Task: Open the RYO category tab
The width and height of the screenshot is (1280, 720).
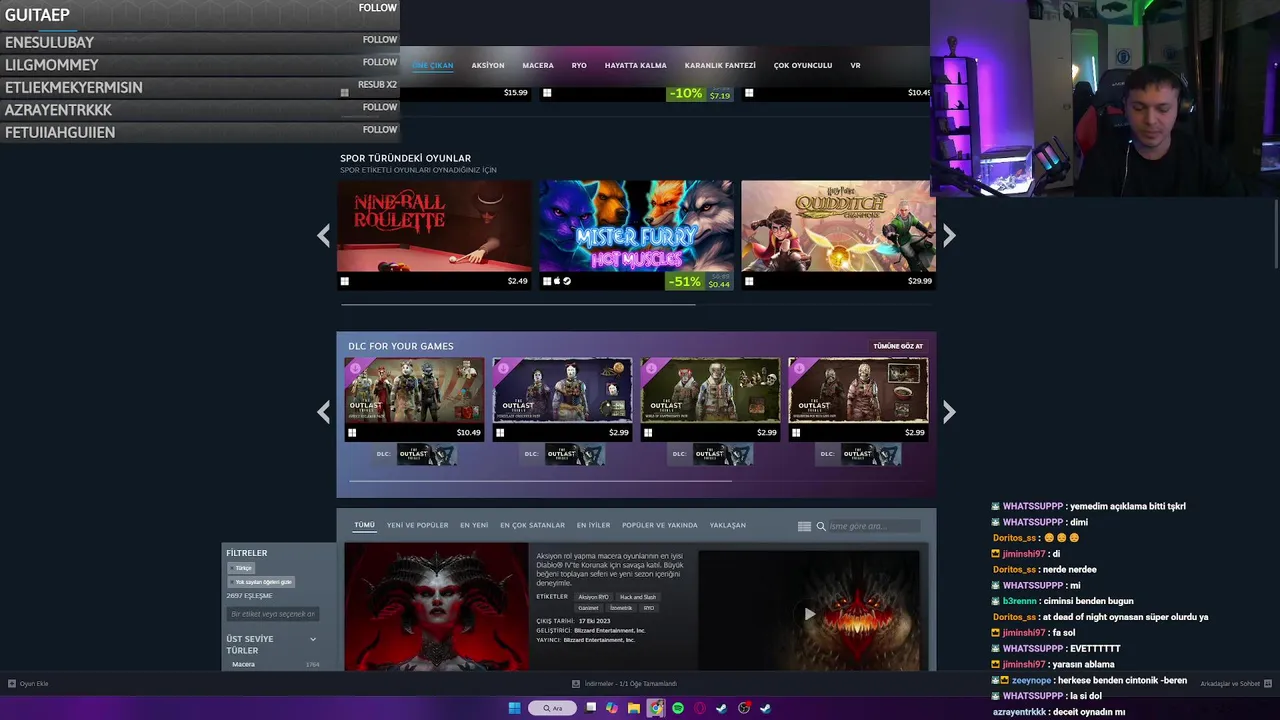Action: [x=579, y=65]
